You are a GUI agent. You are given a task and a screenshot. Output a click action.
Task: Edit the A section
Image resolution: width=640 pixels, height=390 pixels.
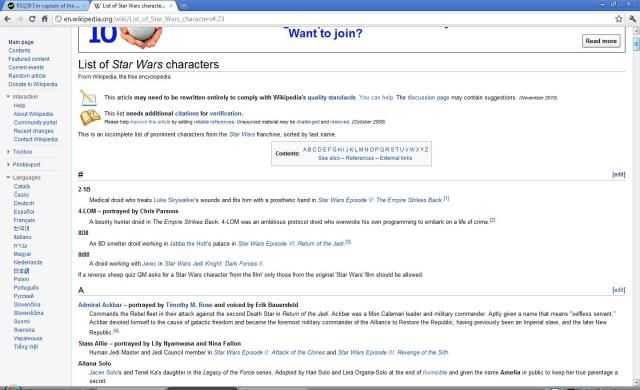point(619,290)
